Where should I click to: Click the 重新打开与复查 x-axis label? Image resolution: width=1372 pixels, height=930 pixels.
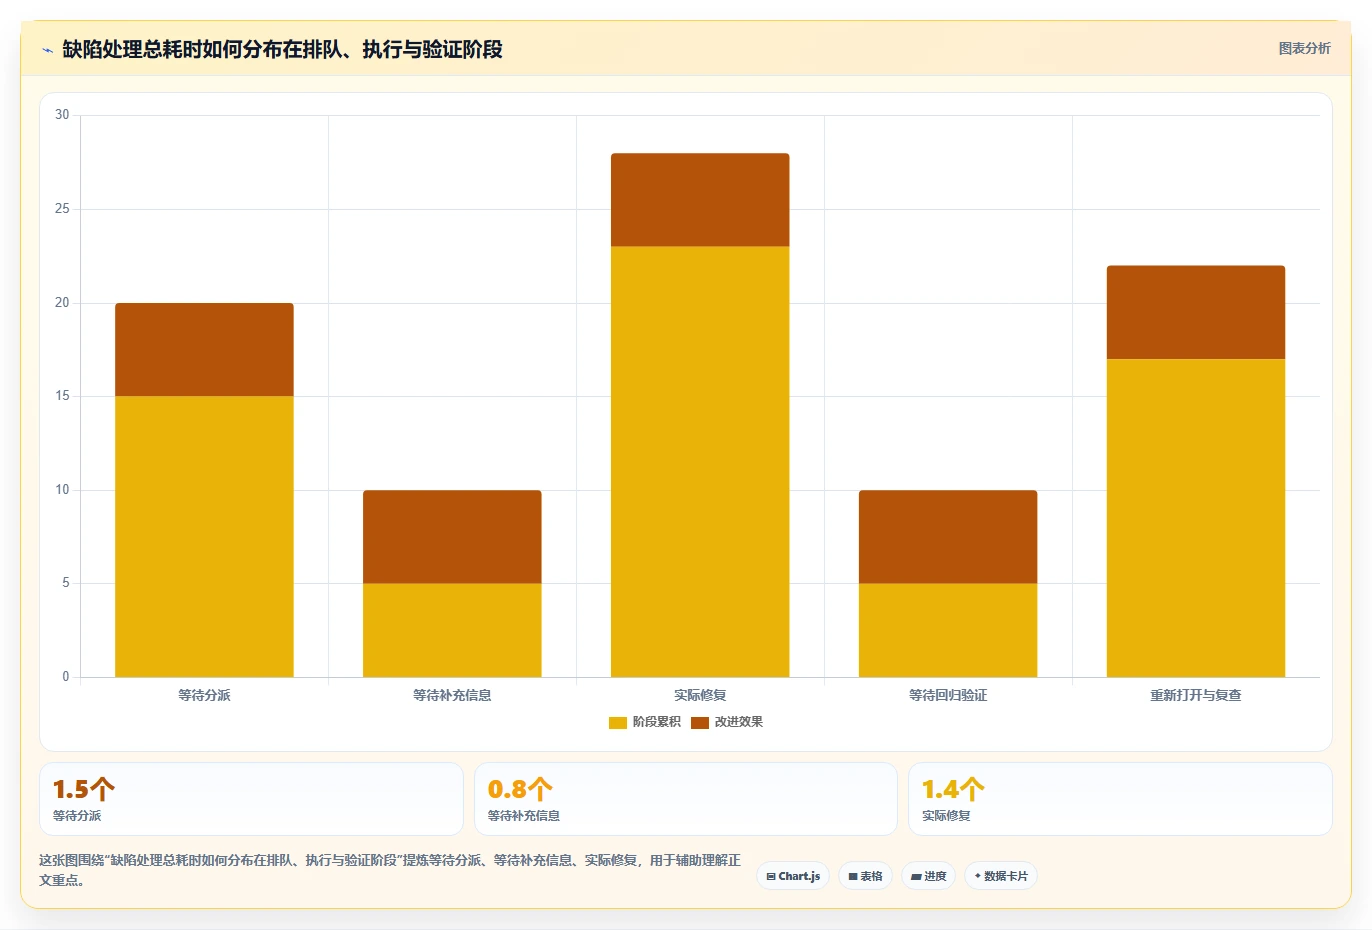[1196, 695]
